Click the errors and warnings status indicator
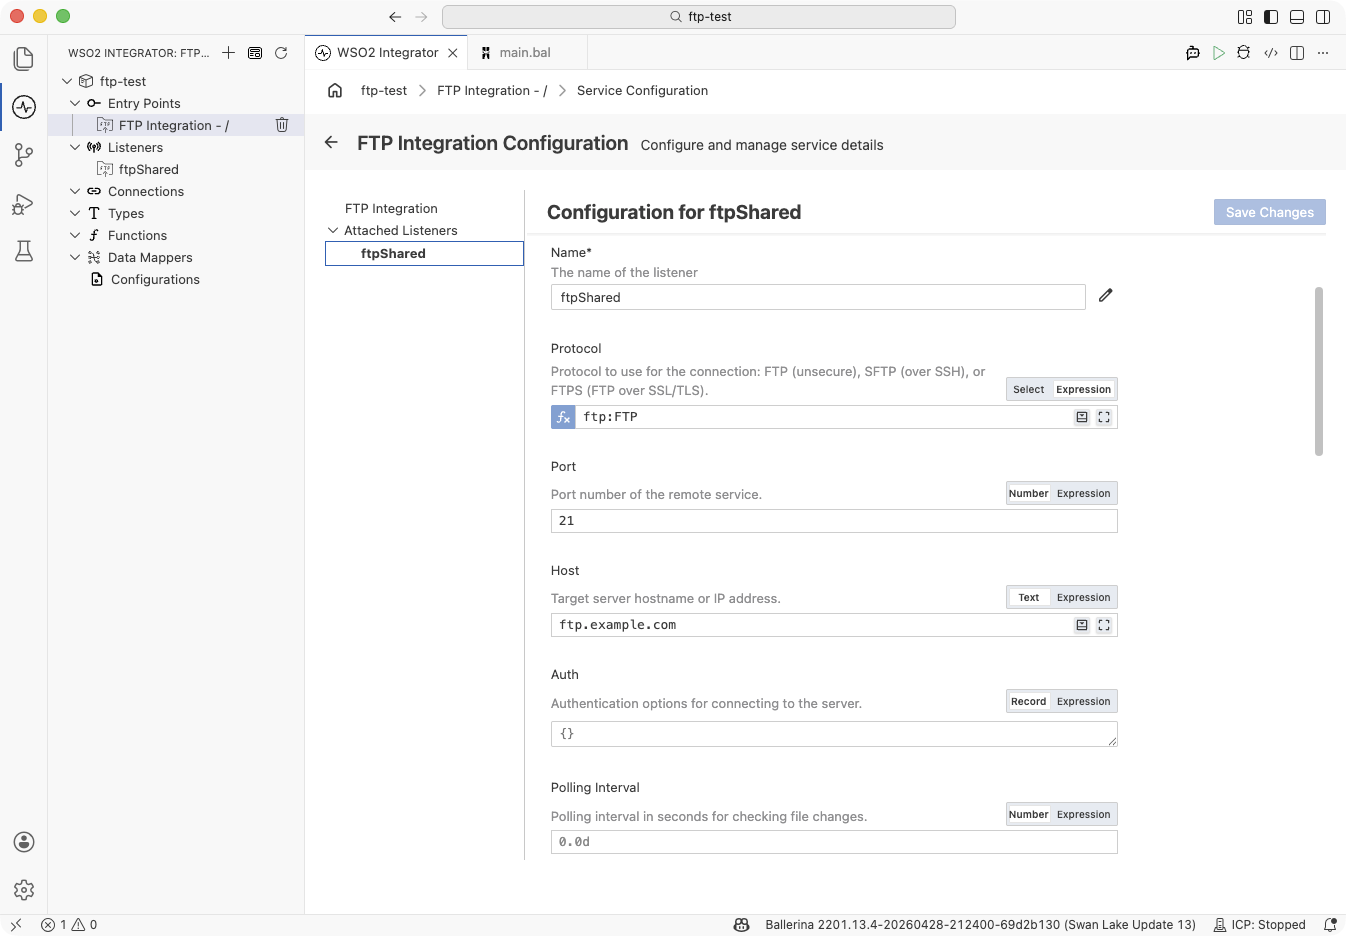 coord(69,925)
